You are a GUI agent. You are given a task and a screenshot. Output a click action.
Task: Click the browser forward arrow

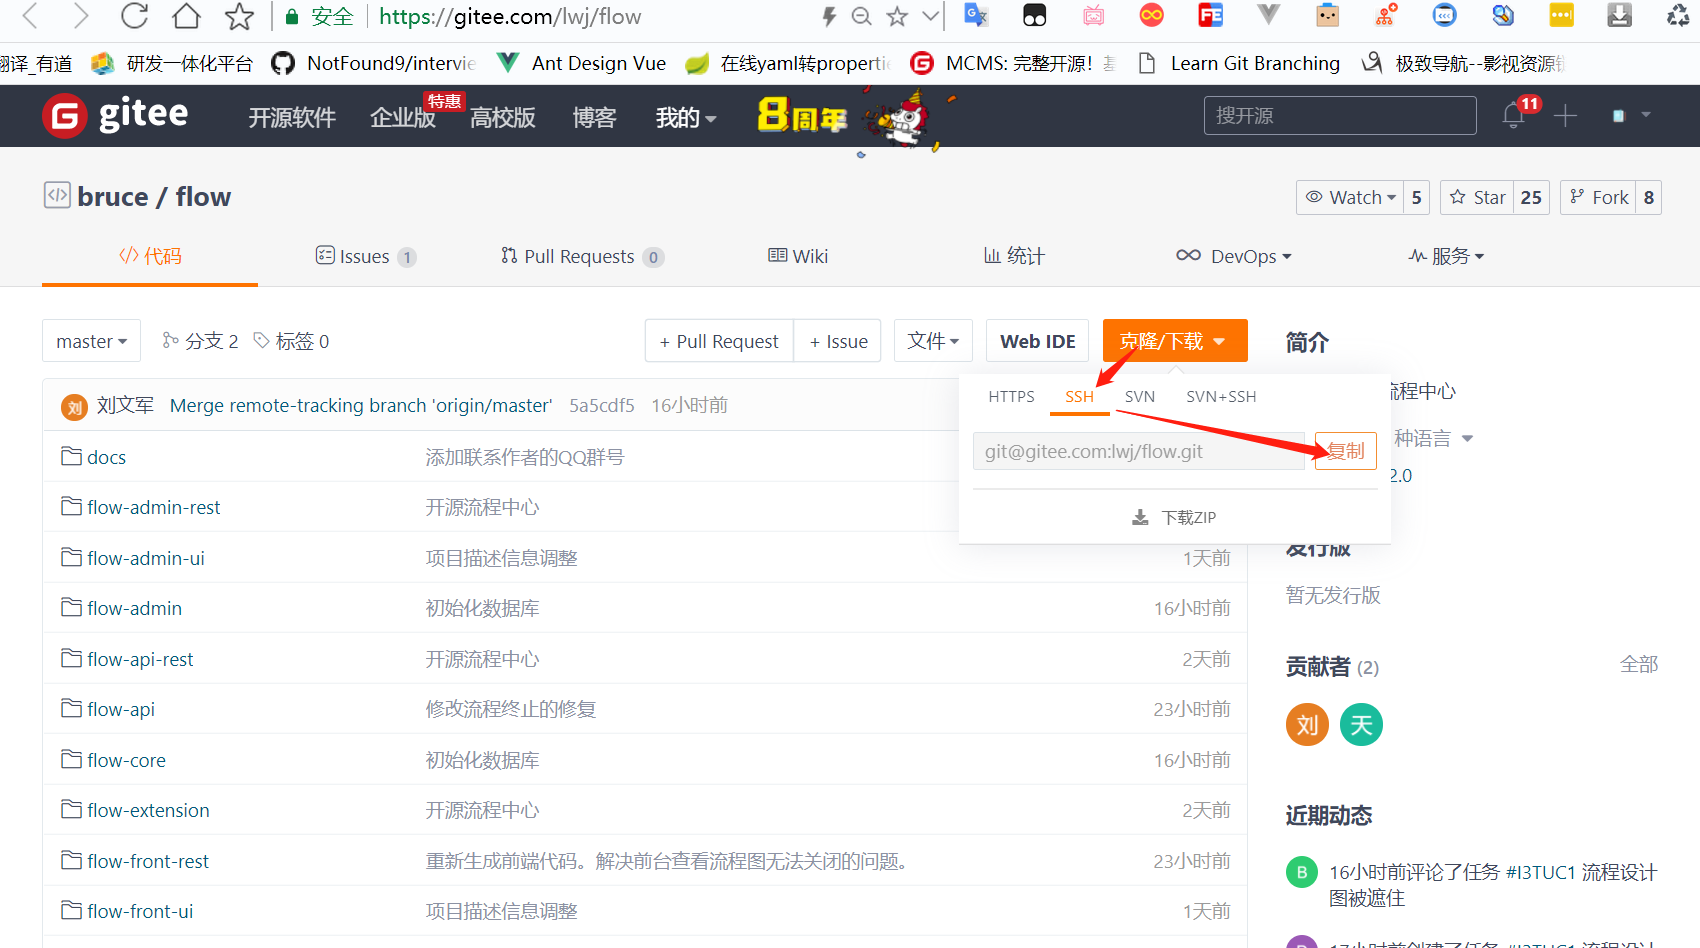click(81, 16)
